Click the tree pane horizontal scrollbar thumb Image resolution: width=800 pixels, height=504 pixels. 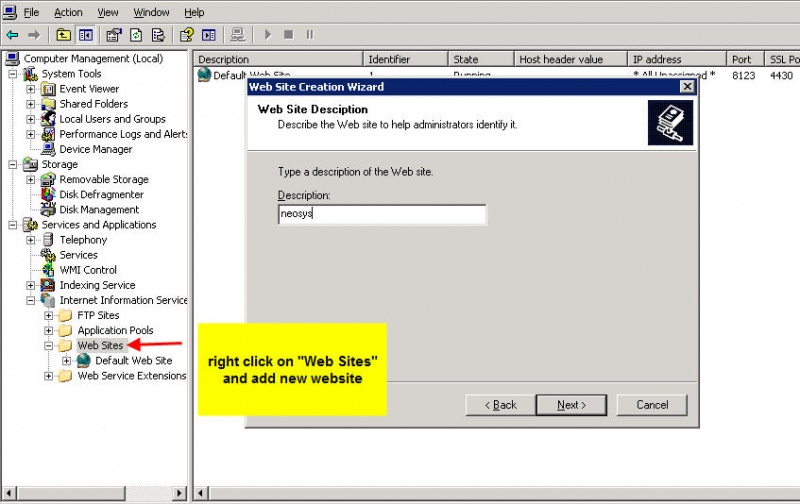point(71,493)
